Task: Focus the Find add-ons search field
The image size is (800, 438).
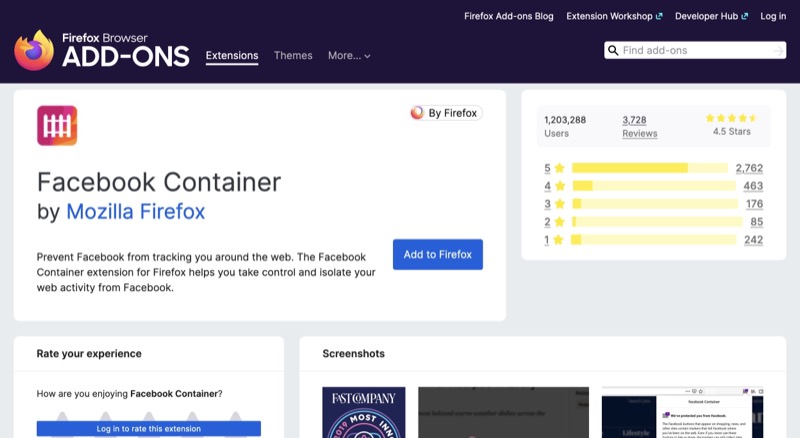Action: click(695, 50)
